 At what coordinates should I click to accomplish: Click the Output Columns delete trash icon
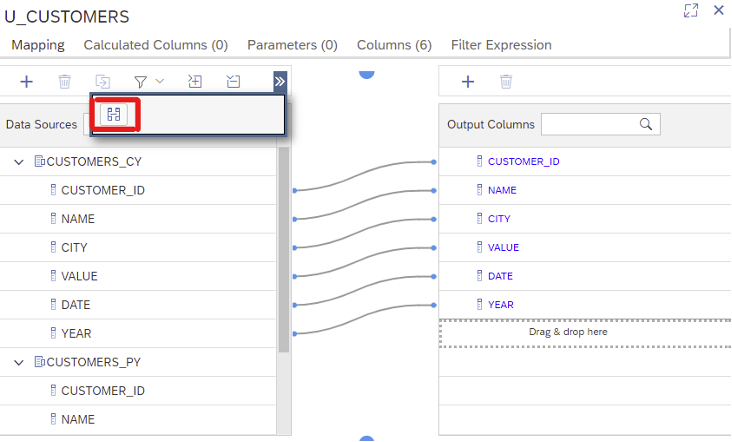pyautogui.click(x=506, y=82)
